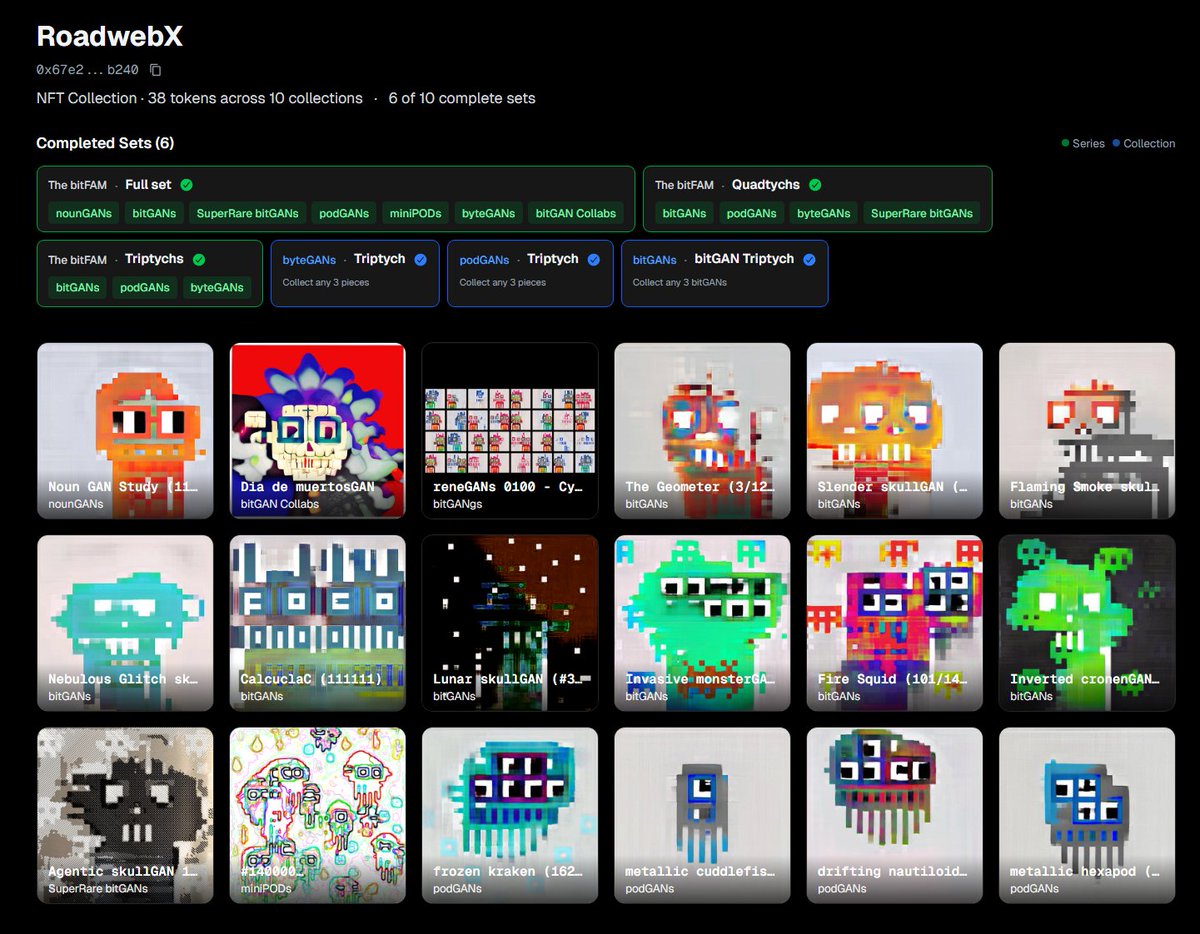Select the byteGANs tag in Quadtychs set
This screenshot has width=1200, height=934.
point(824,213)
